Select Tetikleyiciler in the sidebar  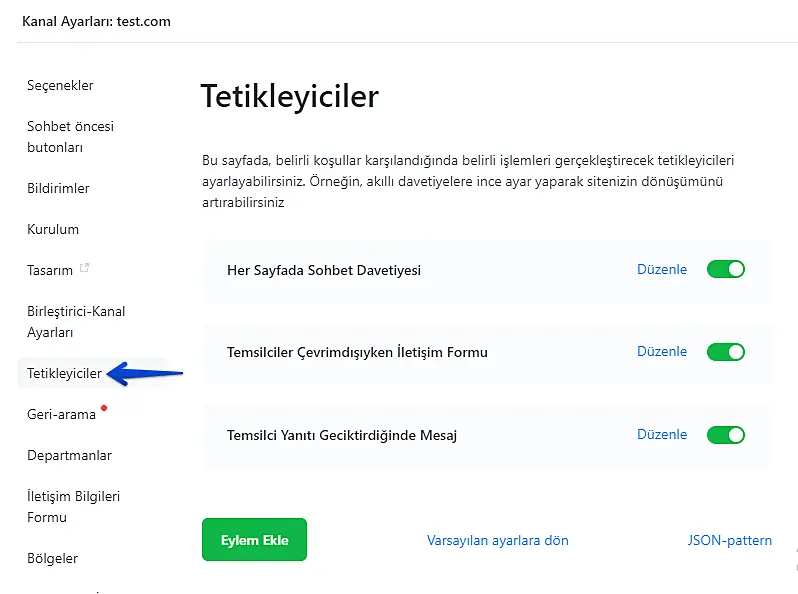coord(64,374)
